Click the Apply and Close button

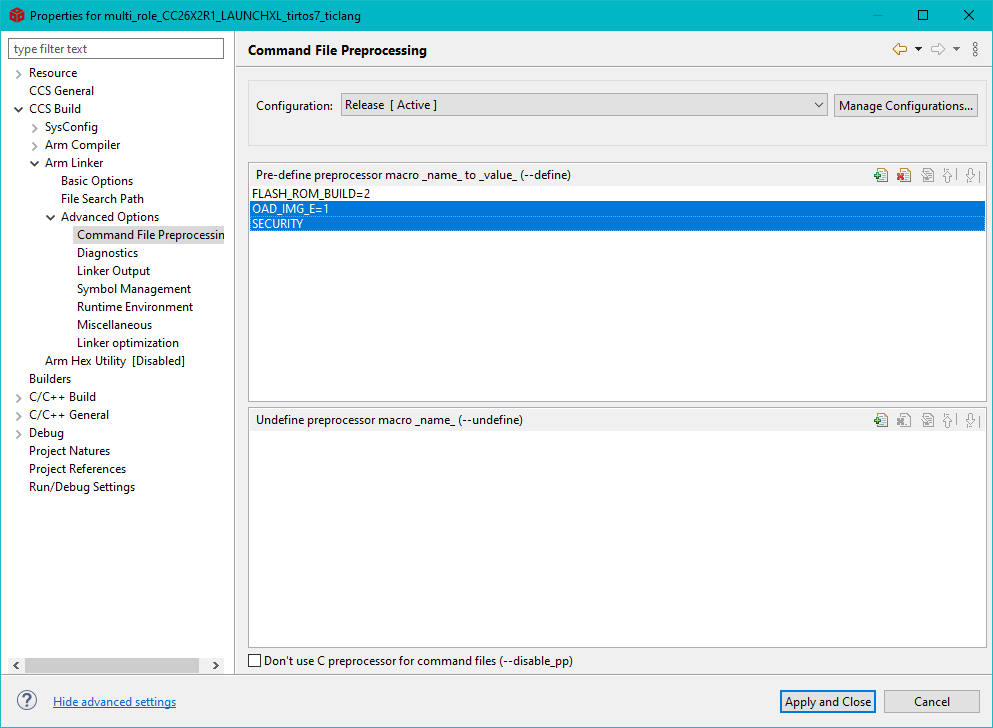(x=828, y=702)
